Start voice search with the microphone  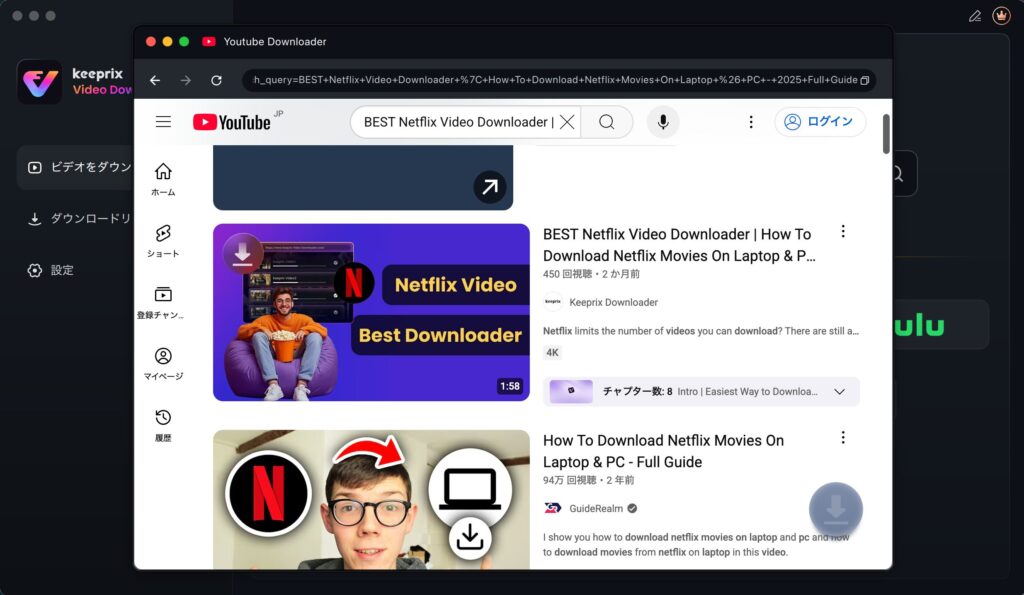coord(663,122)
